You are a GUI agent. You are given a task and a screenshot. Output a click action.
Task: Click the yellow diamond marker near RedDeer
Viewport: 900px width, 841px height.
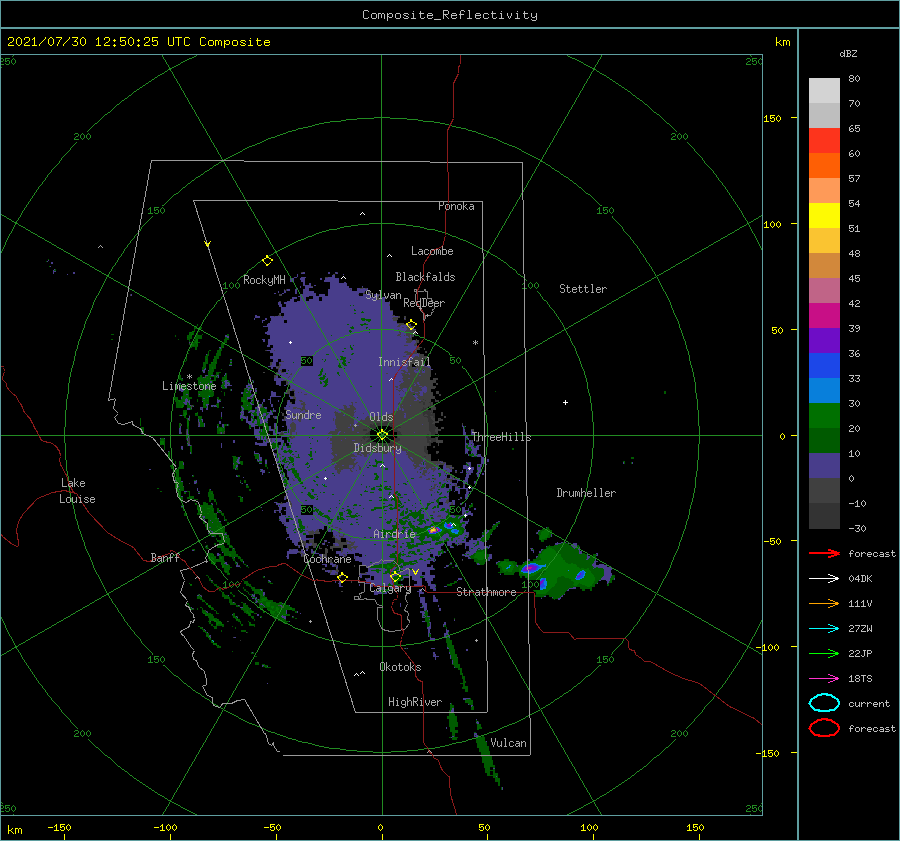click(x=411, y=325)
